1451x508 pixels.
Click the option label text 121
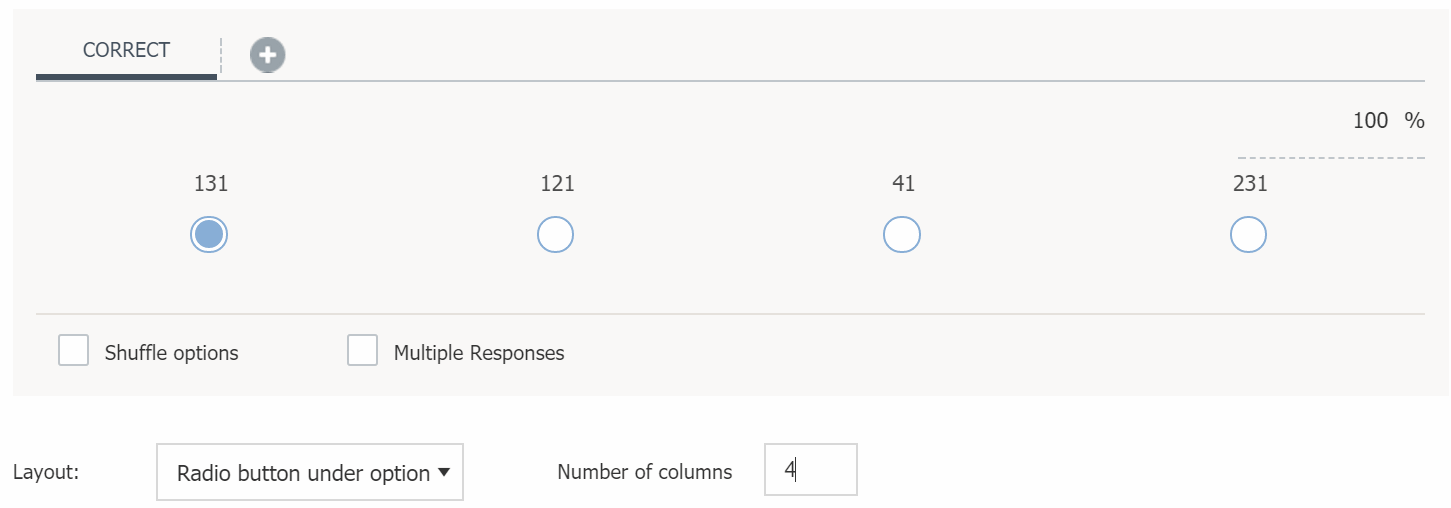(557, 184)
